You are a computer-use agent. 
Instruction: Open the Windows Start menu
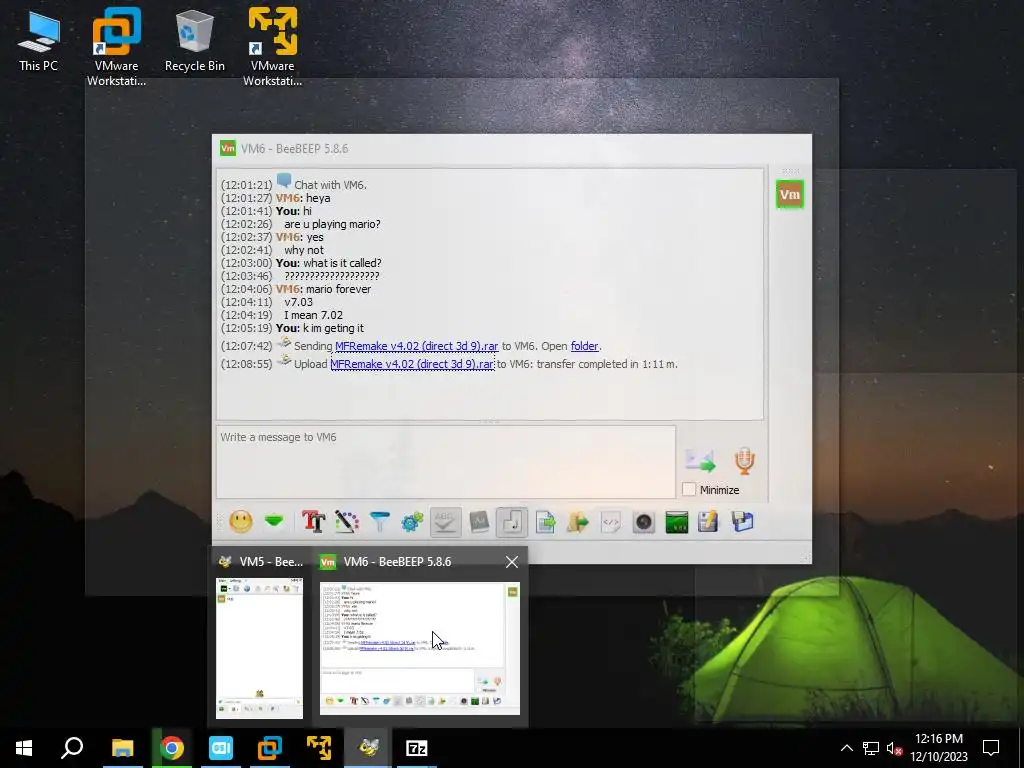[x=24, y=748]
